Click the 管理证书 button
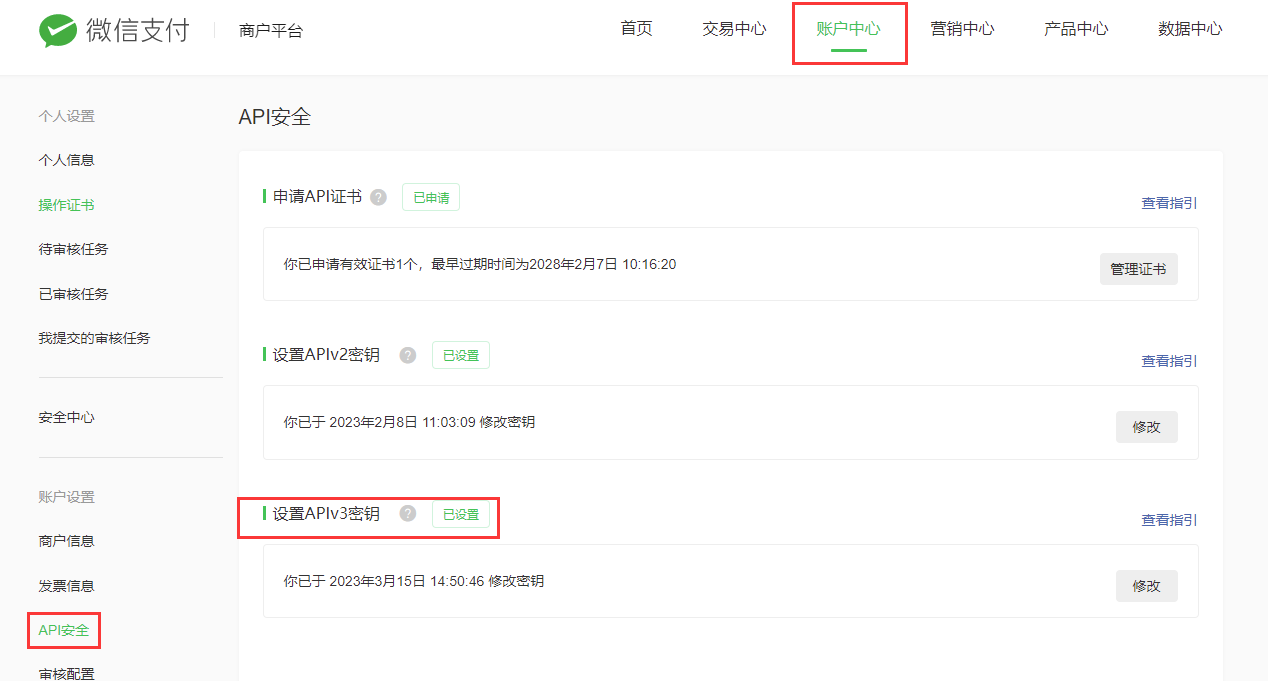This screenshot has width=1268, height=681. 1138,269
